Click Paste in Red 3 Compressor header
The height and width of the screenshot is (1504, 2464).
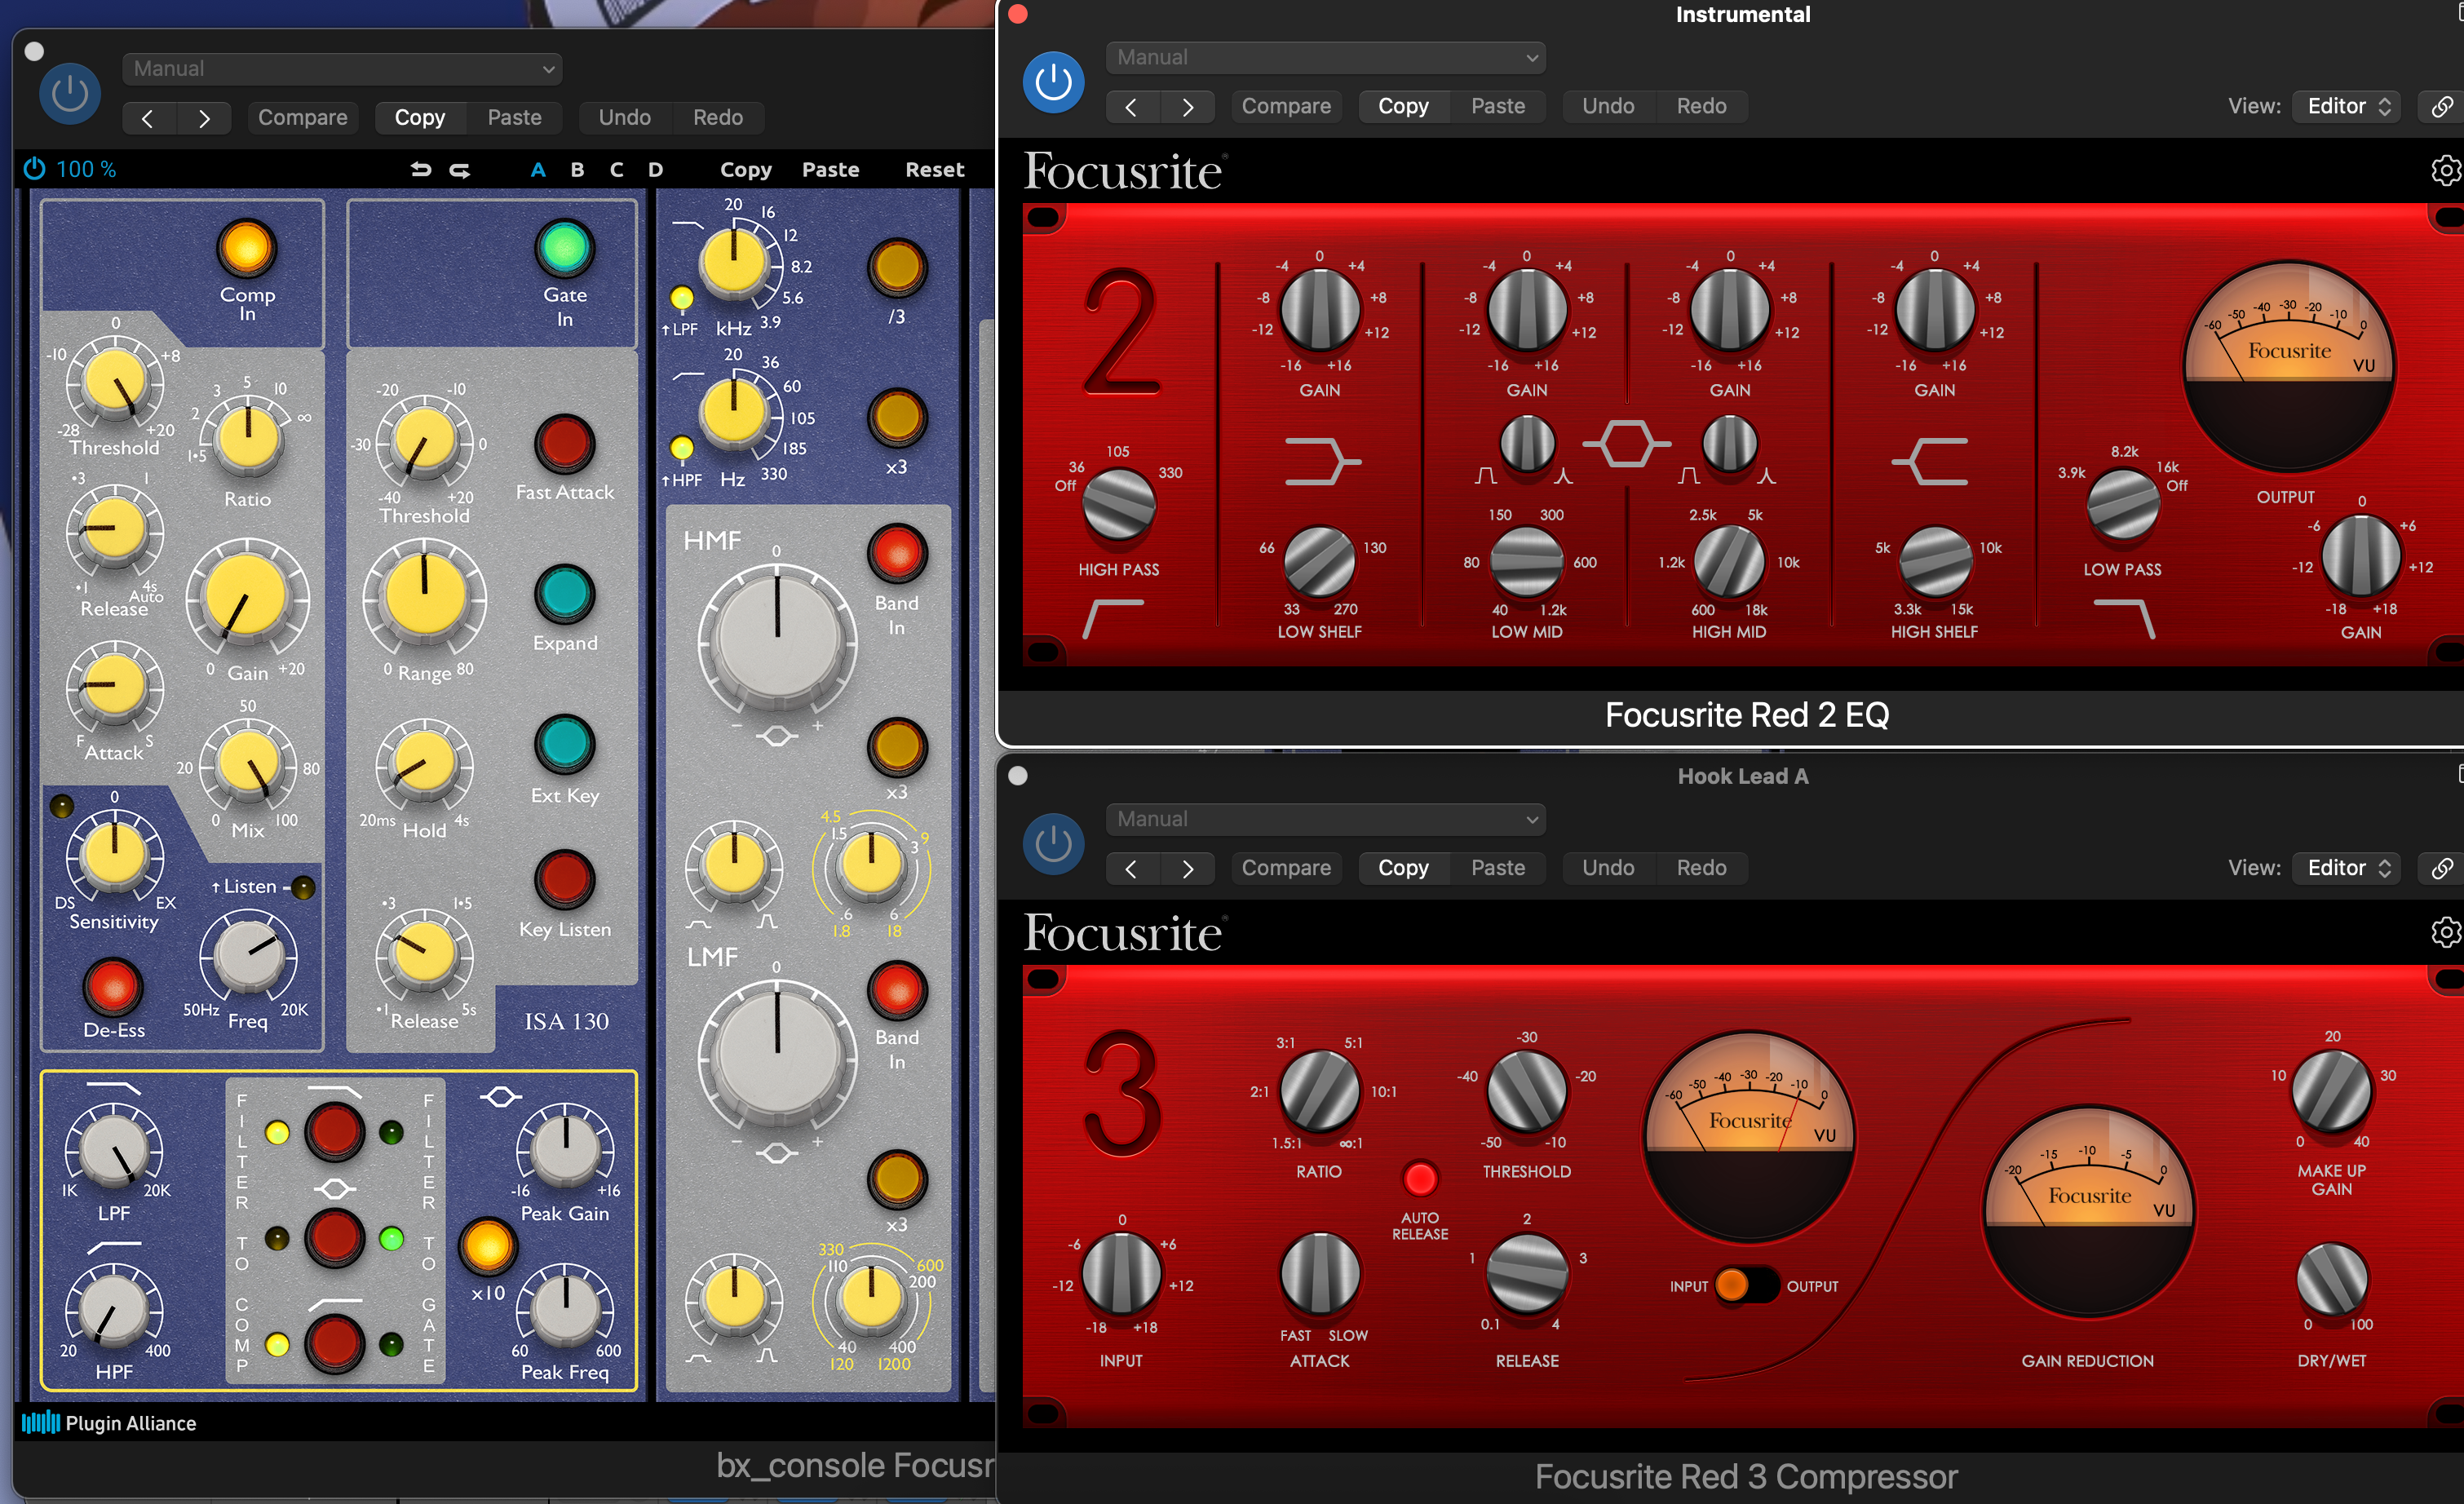pyautogui.click(x=1498, y=868)
